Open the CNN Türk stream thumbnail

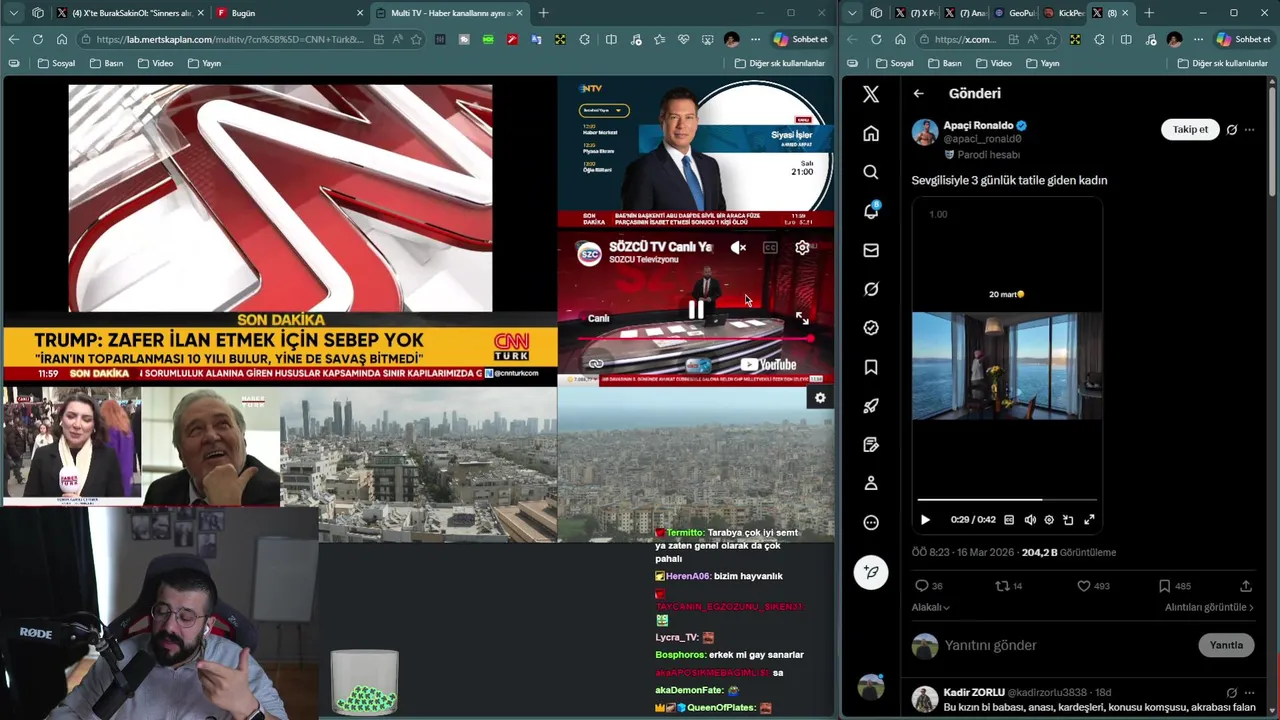pyautogui.click(x=280, y=232)
